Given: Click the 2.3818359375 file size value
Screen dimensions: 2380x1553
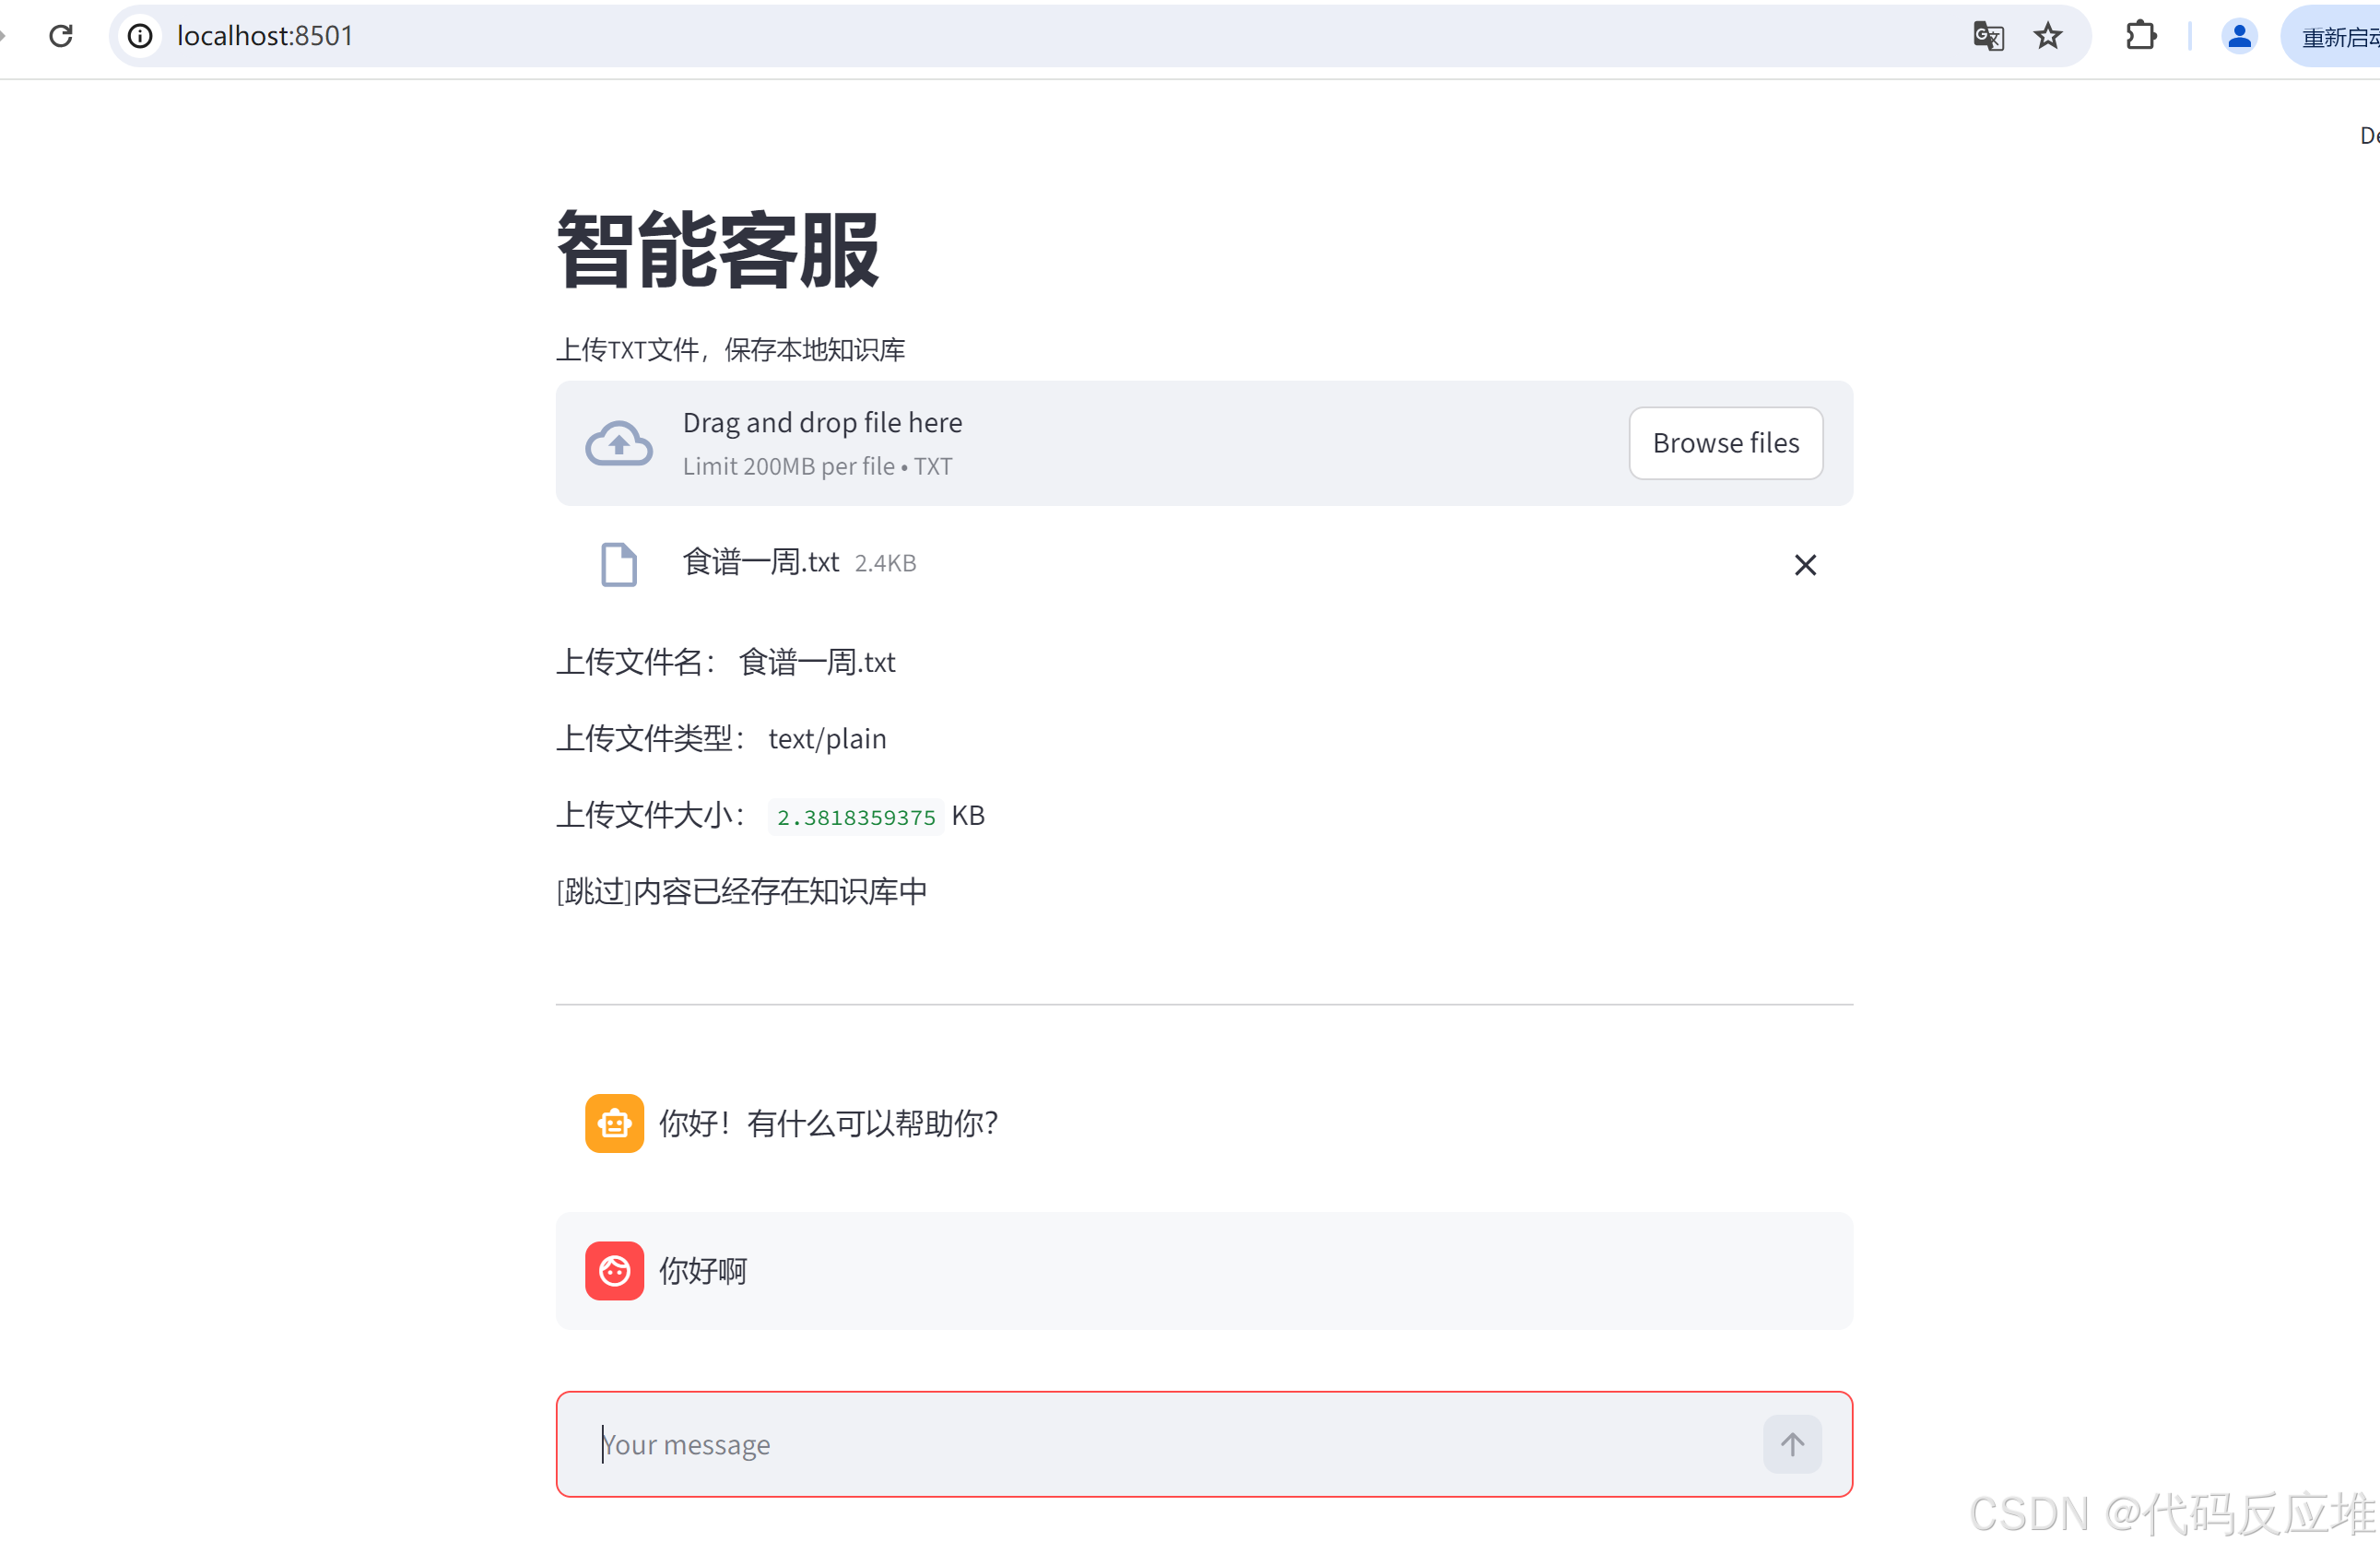Looking at the screenshot, I should coord(856,817).
